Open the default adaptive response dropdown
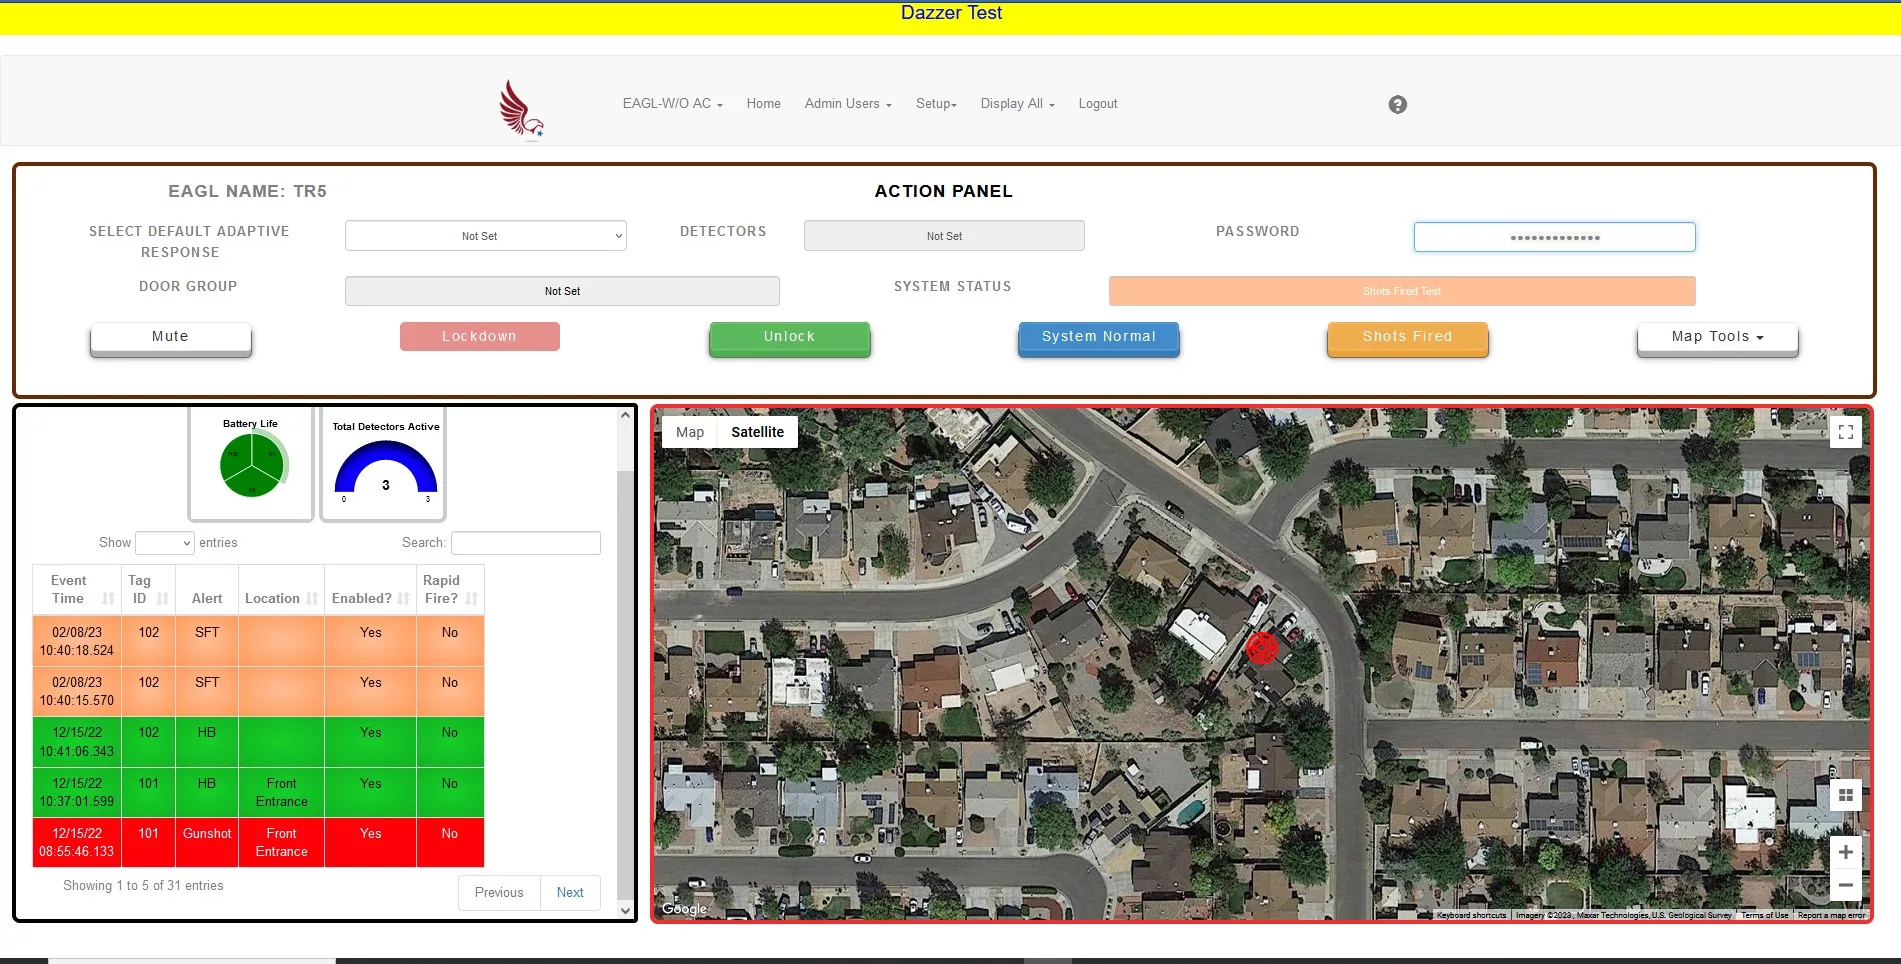Screen dimensions: 1901x964 coord(486,236)
